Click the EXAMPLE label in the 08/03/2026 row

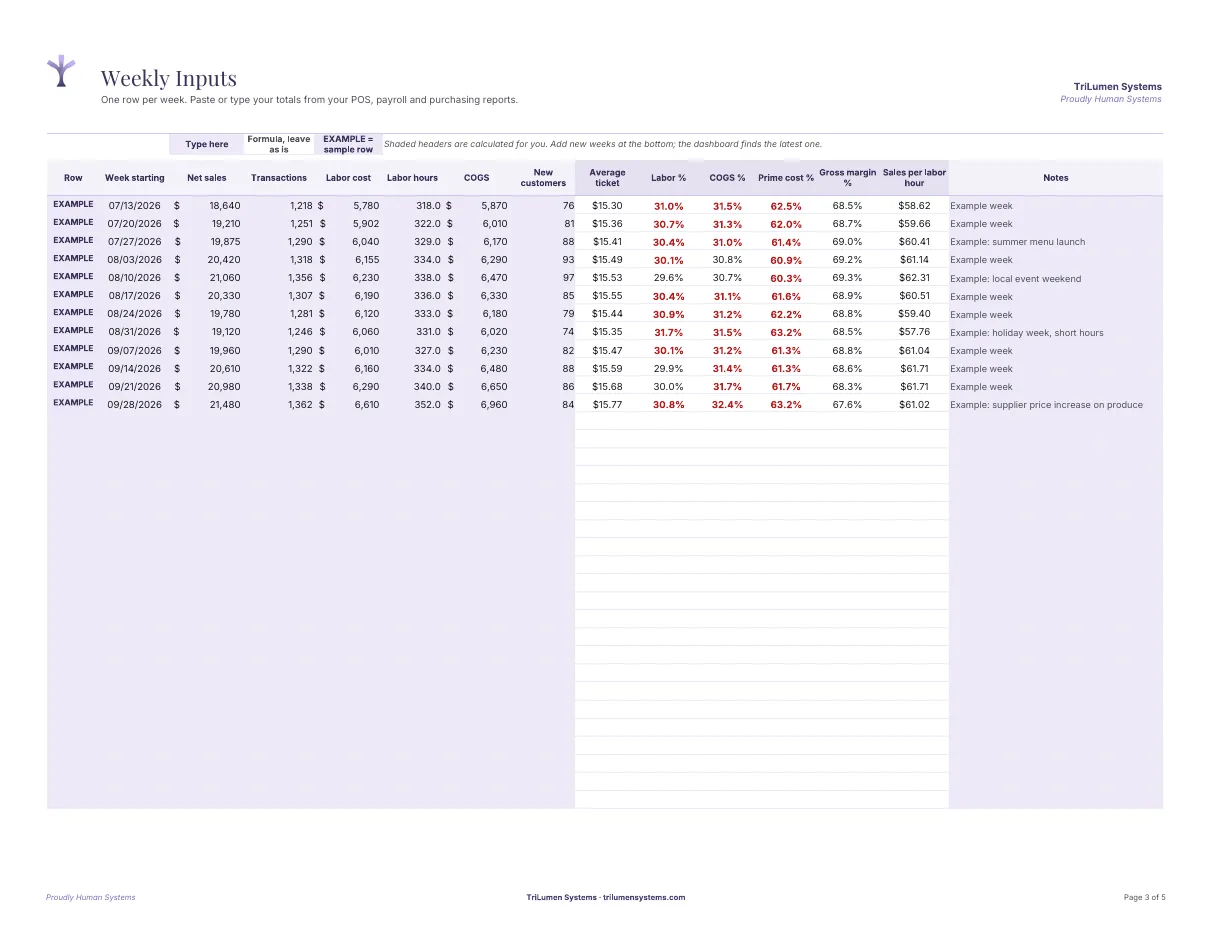(73, 258)
